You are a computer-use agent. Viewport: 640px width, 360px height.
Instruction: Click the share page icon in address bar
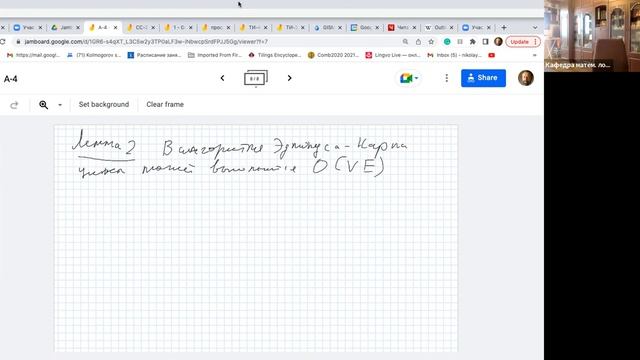pyautogui.click(x=418, y=42)
